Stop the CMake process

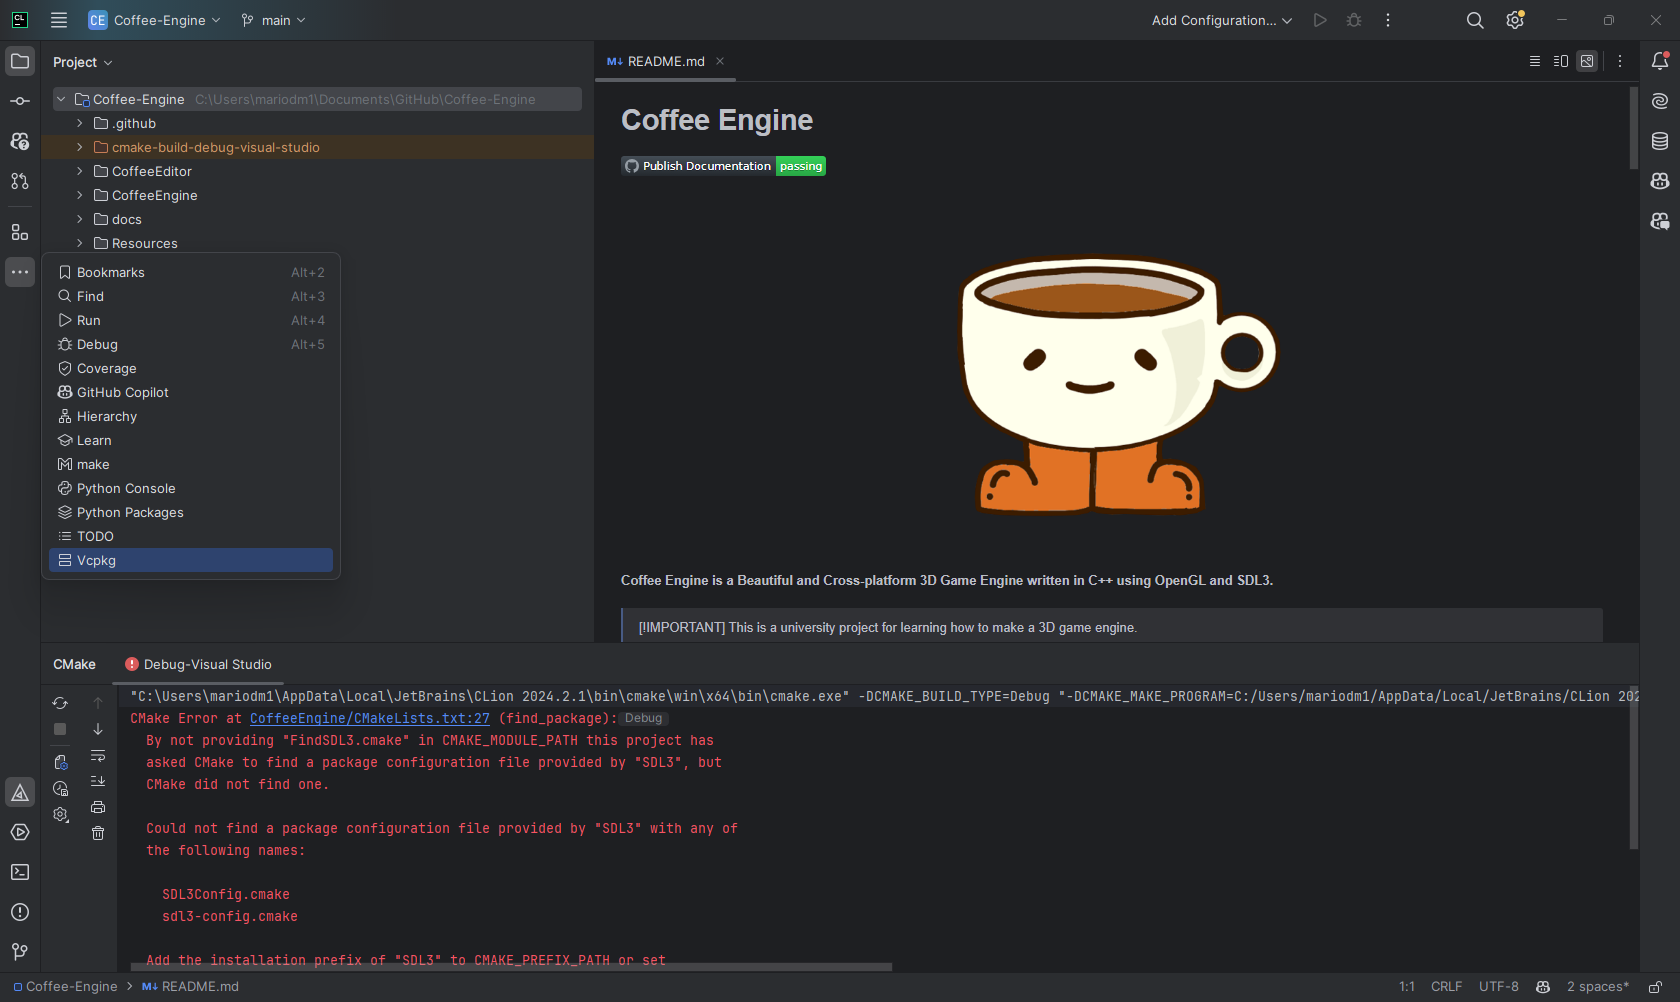point(60,729)
